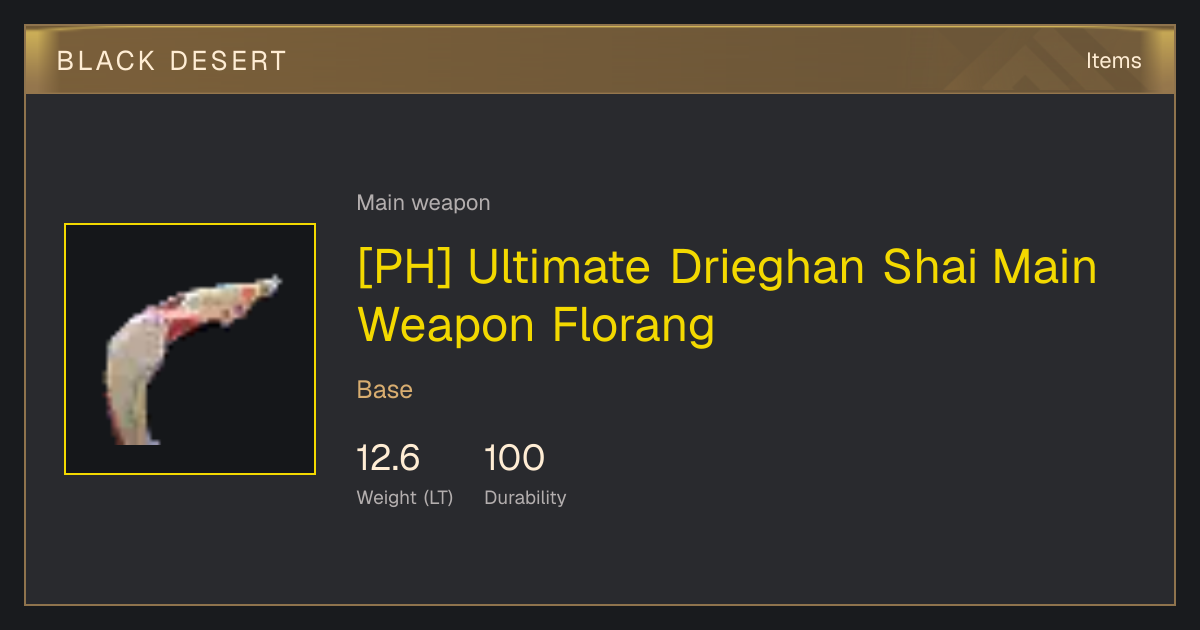Click the 100 durability value
This screenshot has height=630, width=1200.
tap(514, 458)
